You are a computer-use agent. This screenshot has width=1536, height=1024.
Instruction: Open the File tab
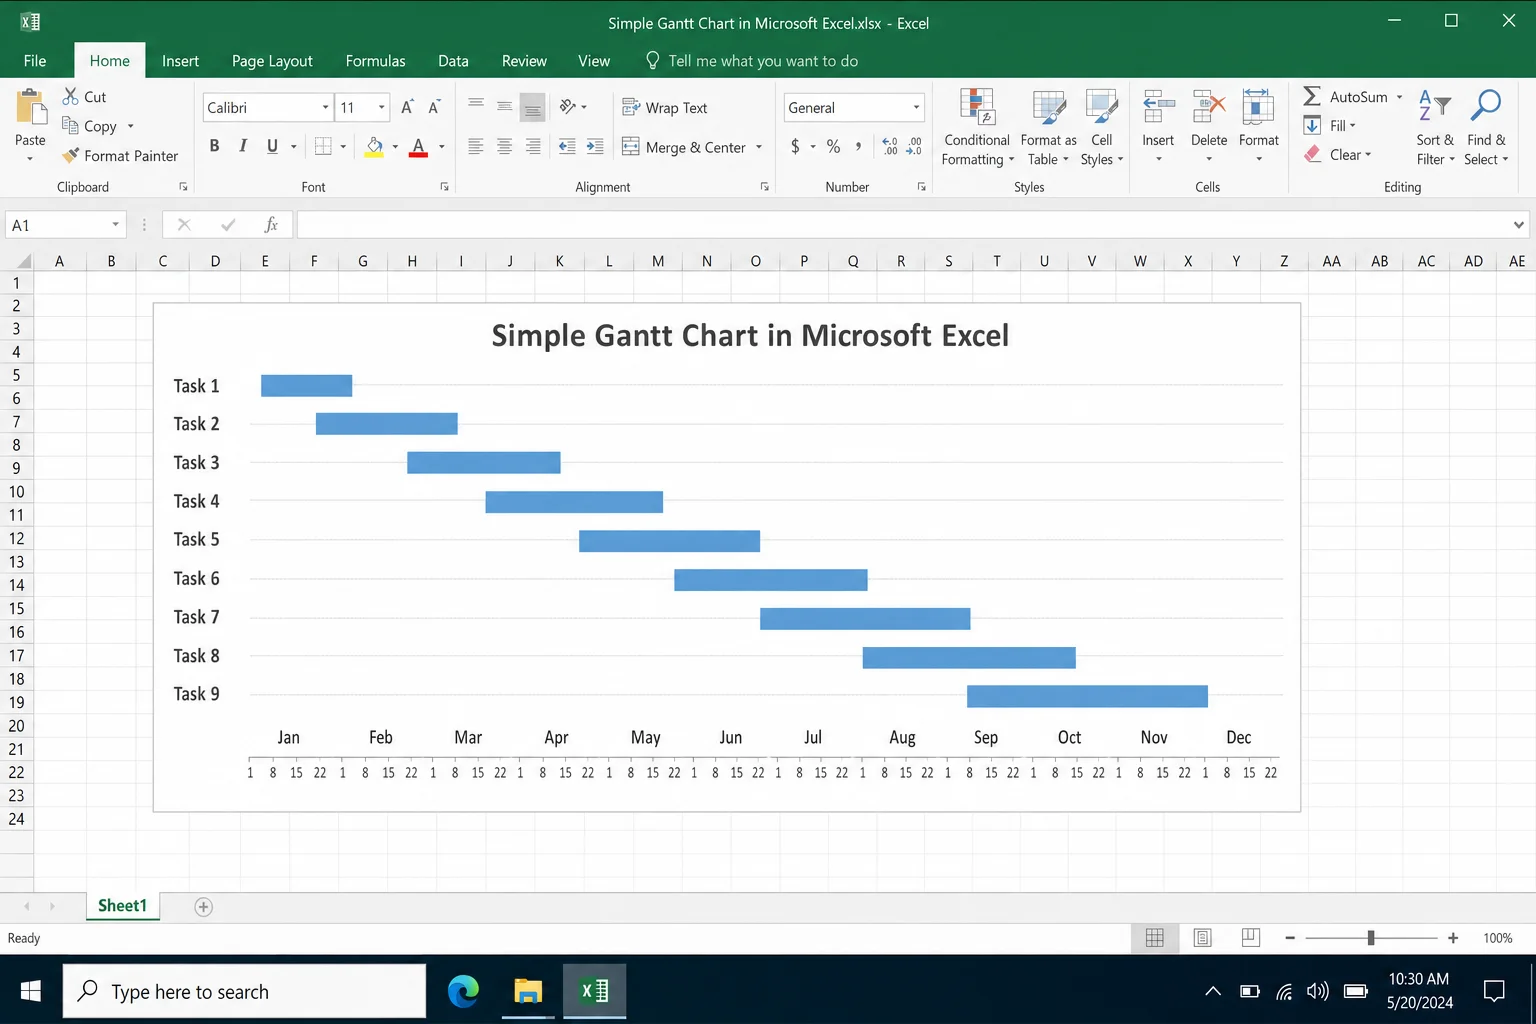pyautogui.click(x=35, y=61)
